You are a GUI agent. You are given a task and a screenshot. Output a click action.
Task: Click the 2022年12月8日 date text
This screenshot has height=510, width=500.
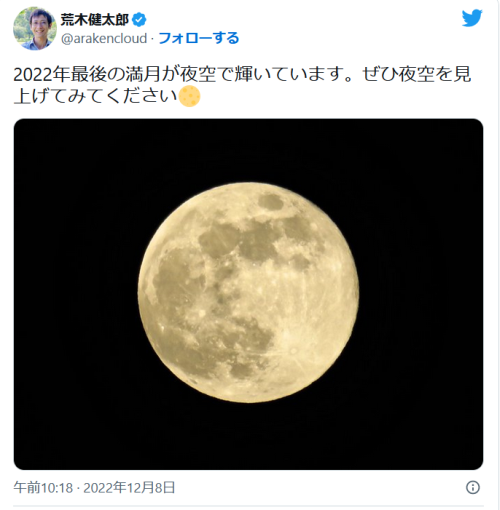[x=129, y=488]
